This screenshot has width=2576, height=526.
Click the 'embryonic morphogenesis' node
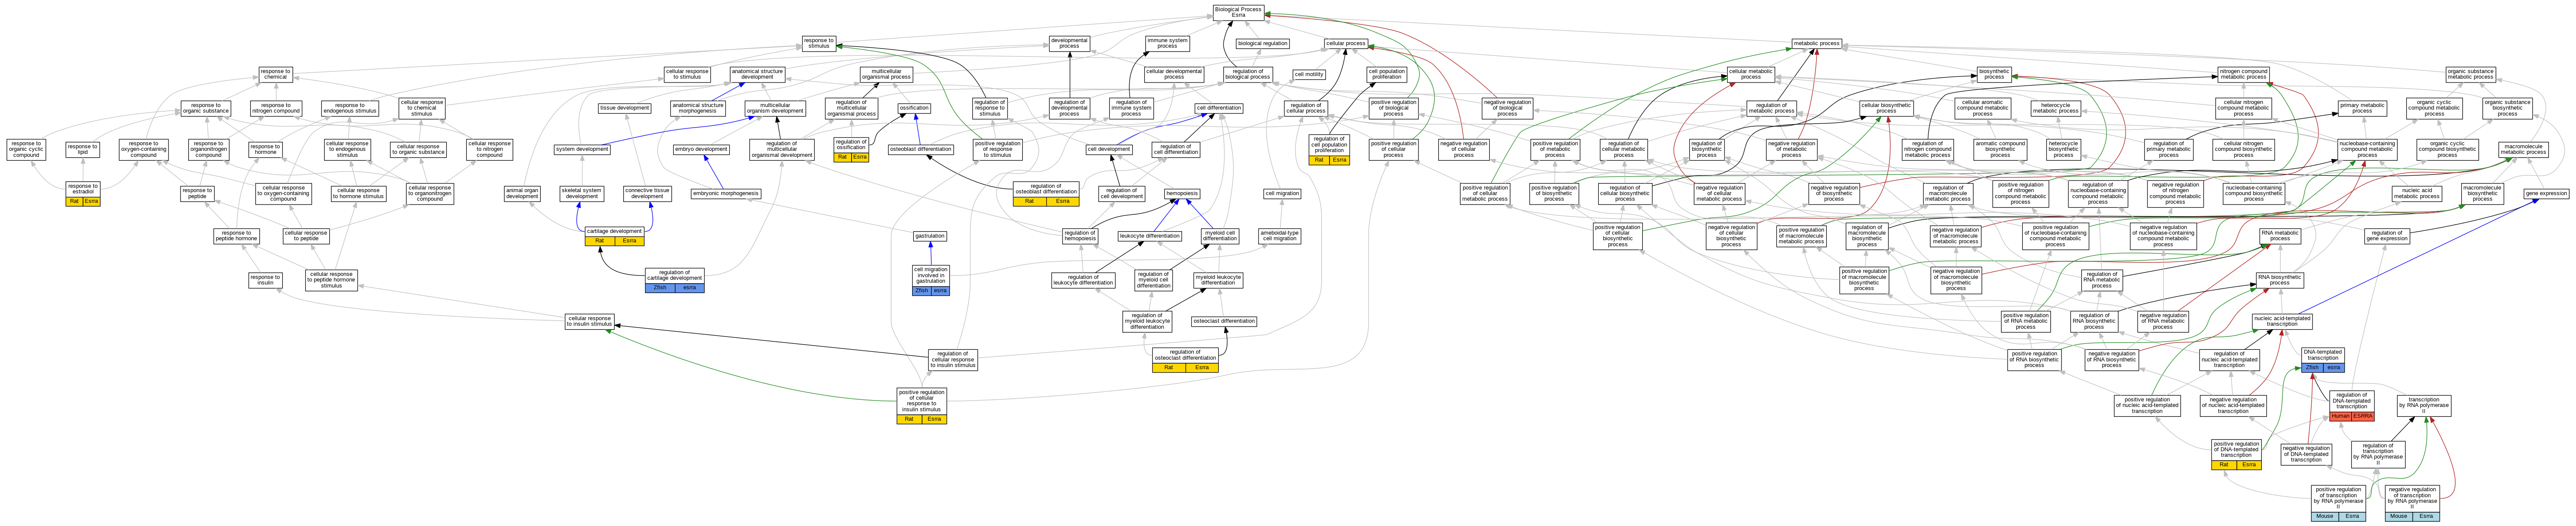tap(725, 193)
